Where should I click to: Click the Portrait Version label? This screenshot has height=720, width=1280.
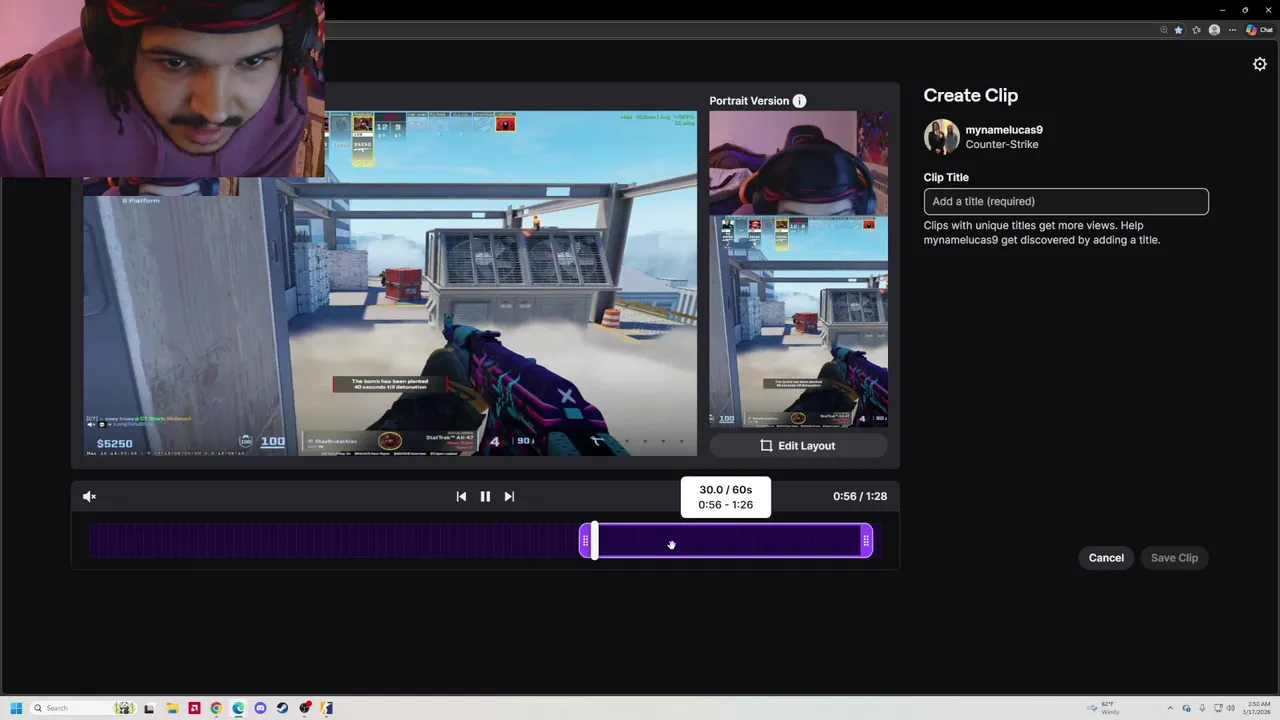(749, 101)
